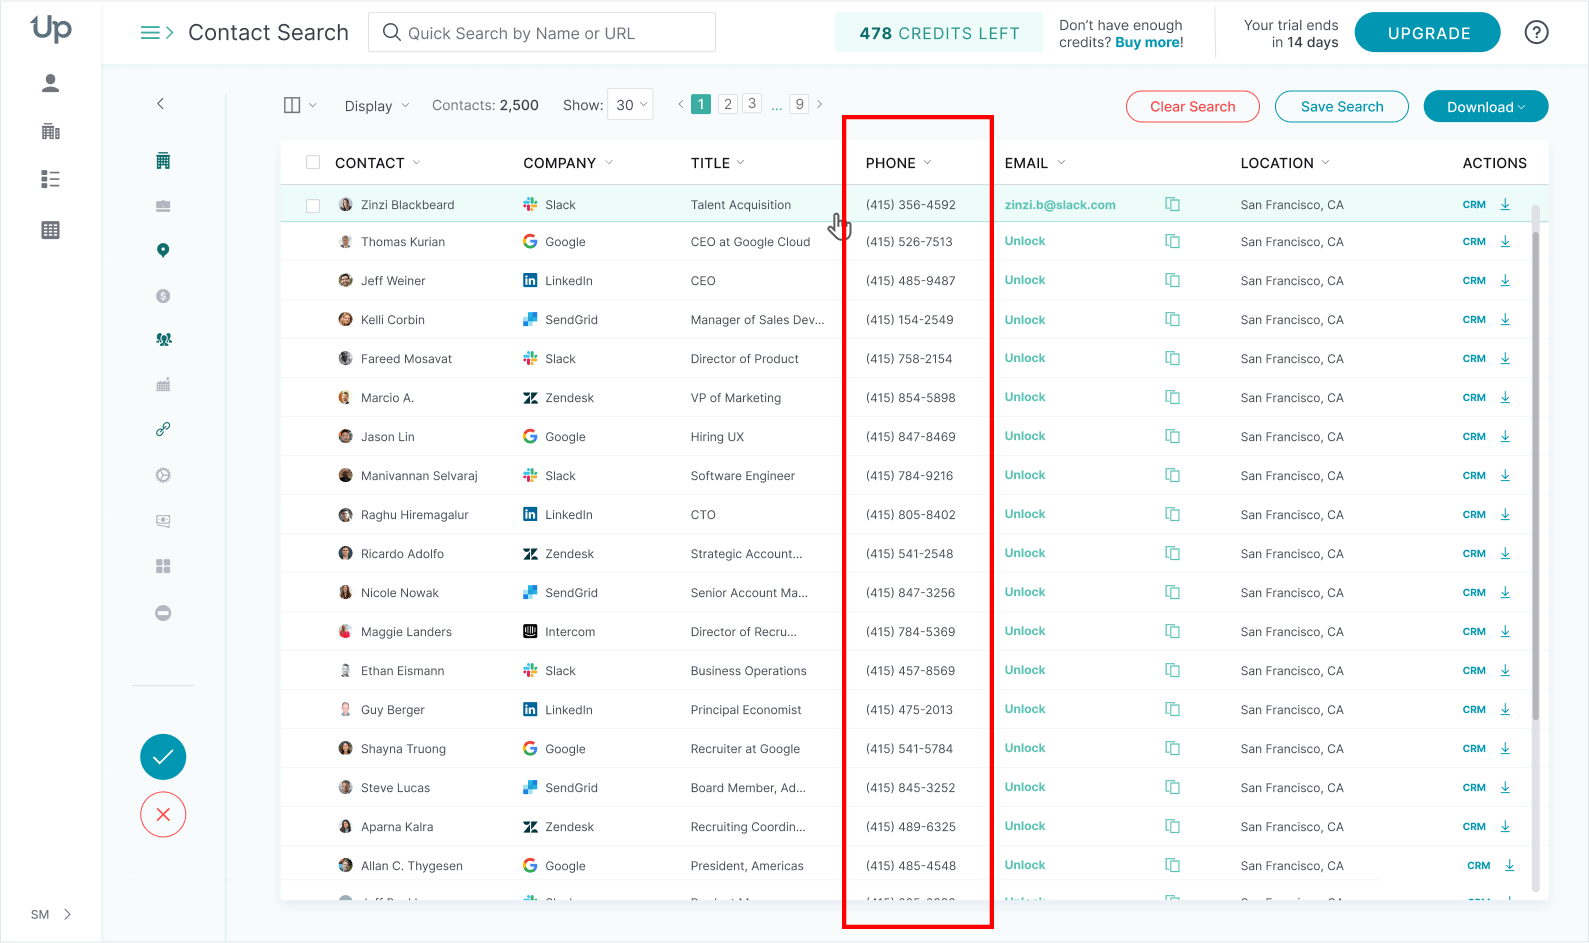The width and height of the screenshot is (1589, 943).
Task: Select the four-squares grid filter icon
Action: 163,566
